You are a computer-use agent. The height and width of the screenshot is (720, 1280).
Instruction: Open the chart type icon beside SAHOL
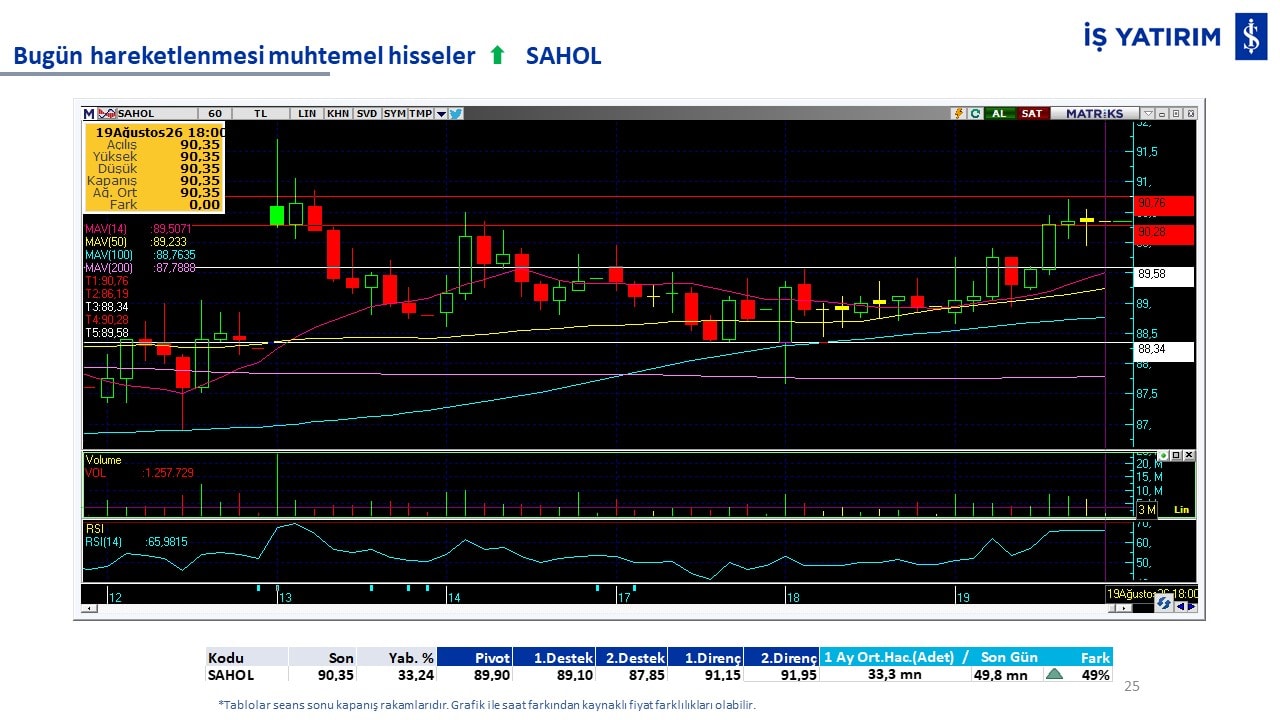click(x=107, y=114)
